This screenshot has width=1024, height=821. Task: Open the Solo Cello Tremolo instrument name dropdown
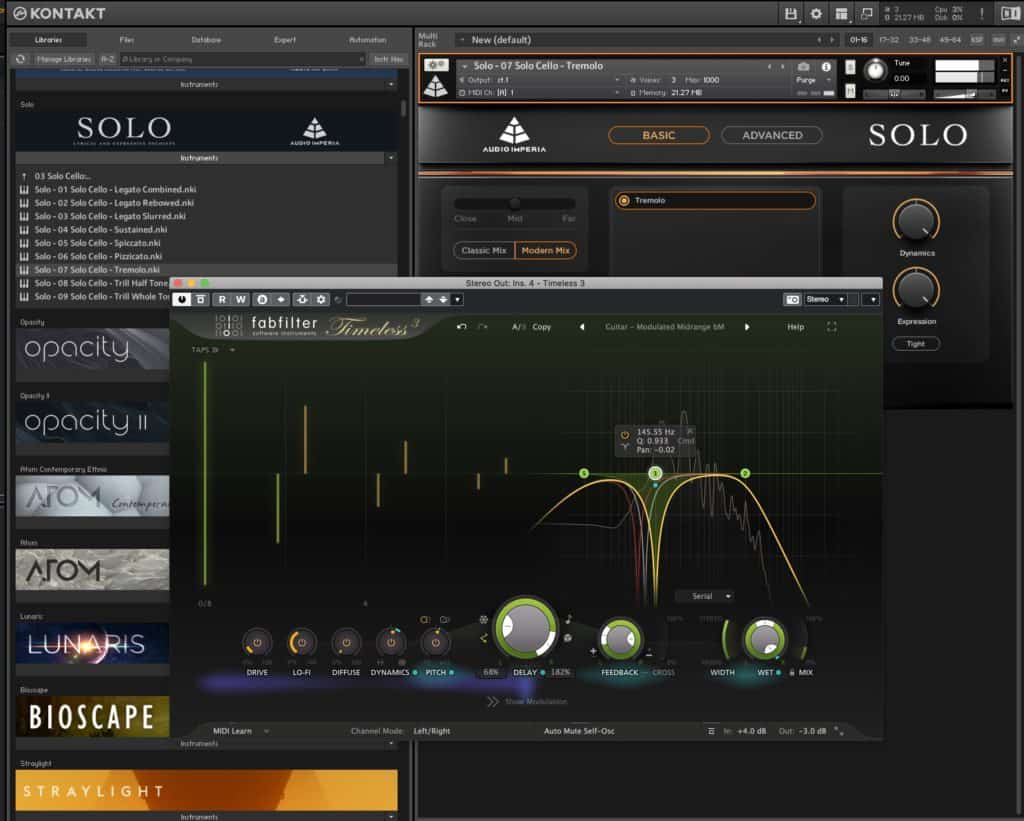[464, 66]
